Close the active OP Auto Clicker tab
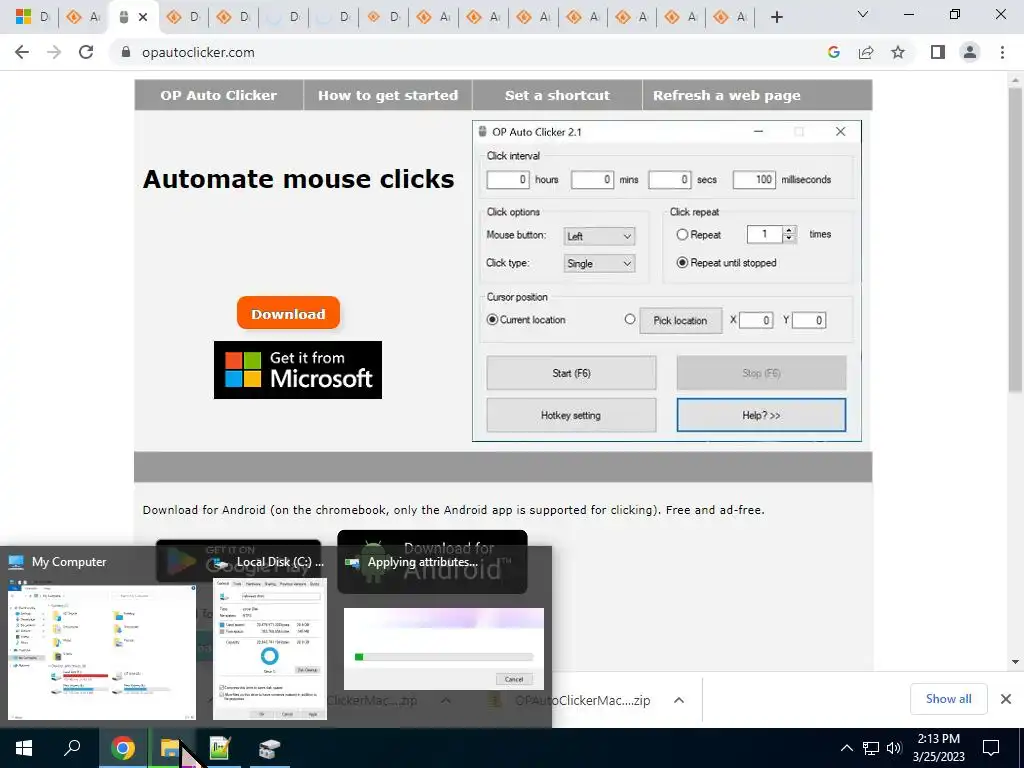 (x=143, y=17)
